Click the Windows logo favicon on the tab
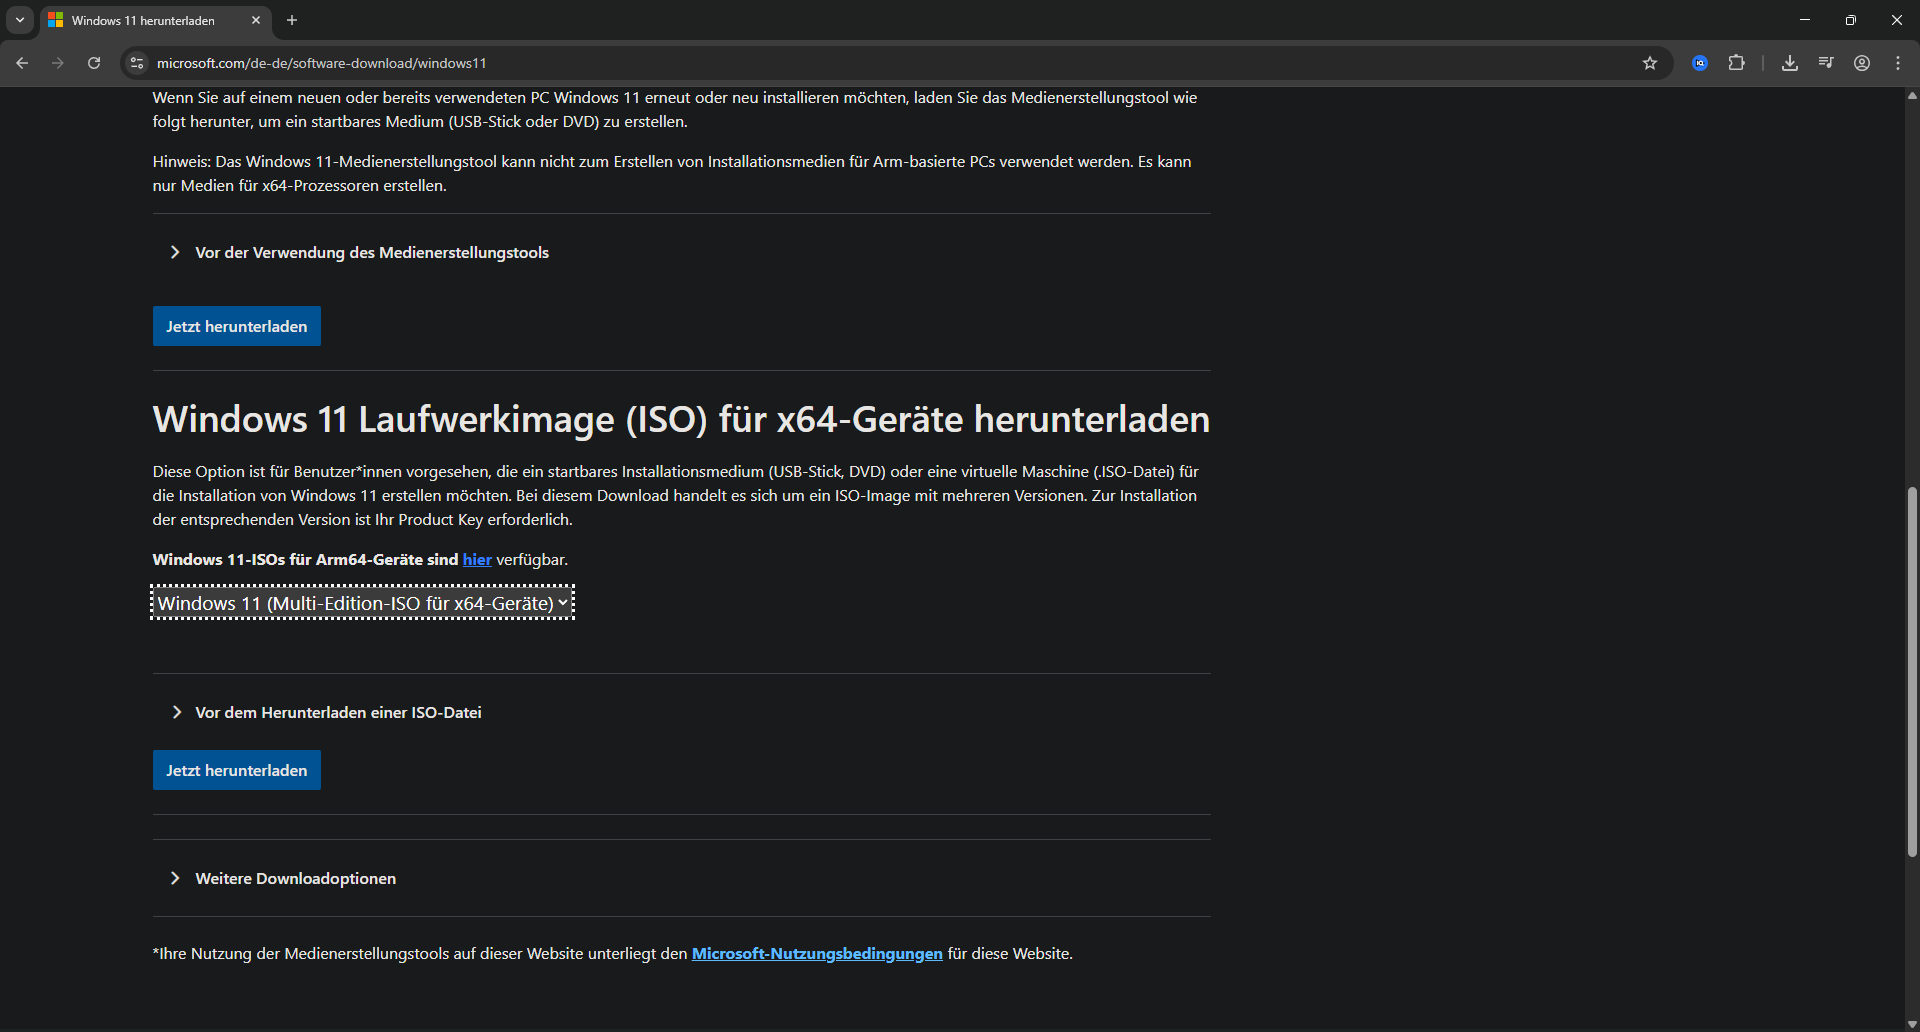This screenshot has height=1032, width=1920. [x=57, y=20]
